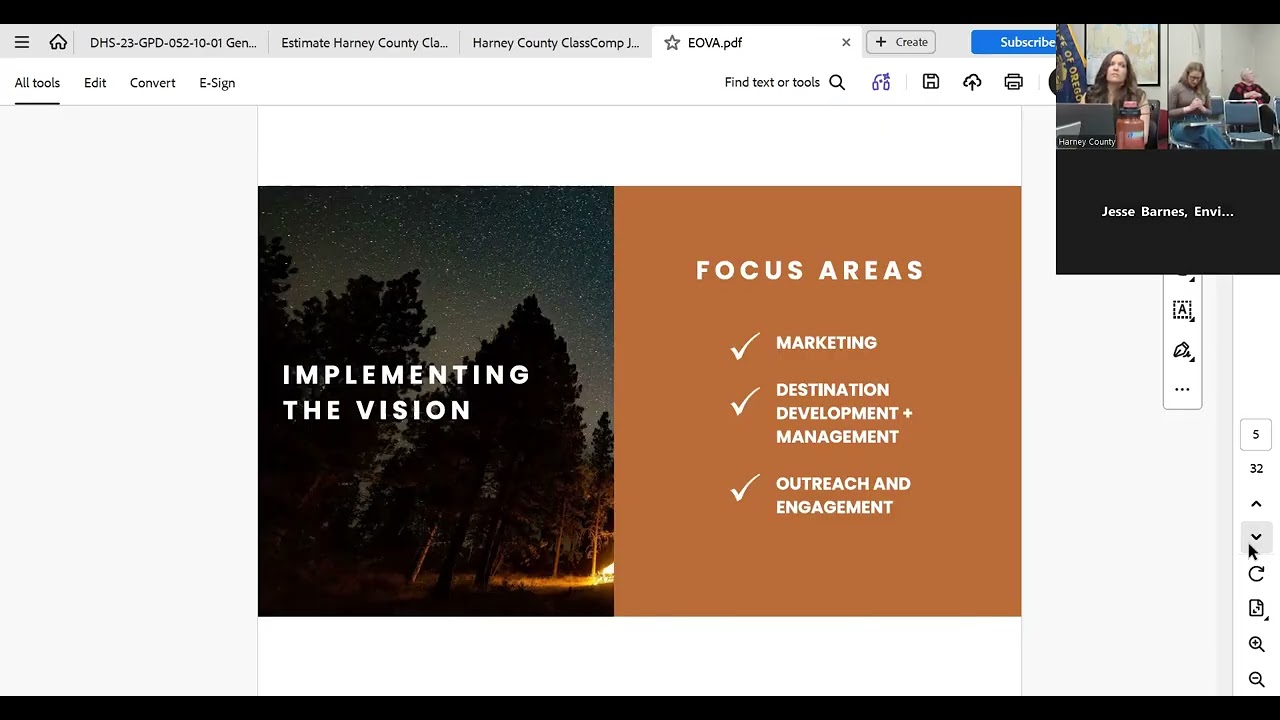The width and height of the screenshot is (1280, 720).
Task: Click DESTINATION DEVELOPMENT + MANAGEMENT text
Action: click(844, 413)
